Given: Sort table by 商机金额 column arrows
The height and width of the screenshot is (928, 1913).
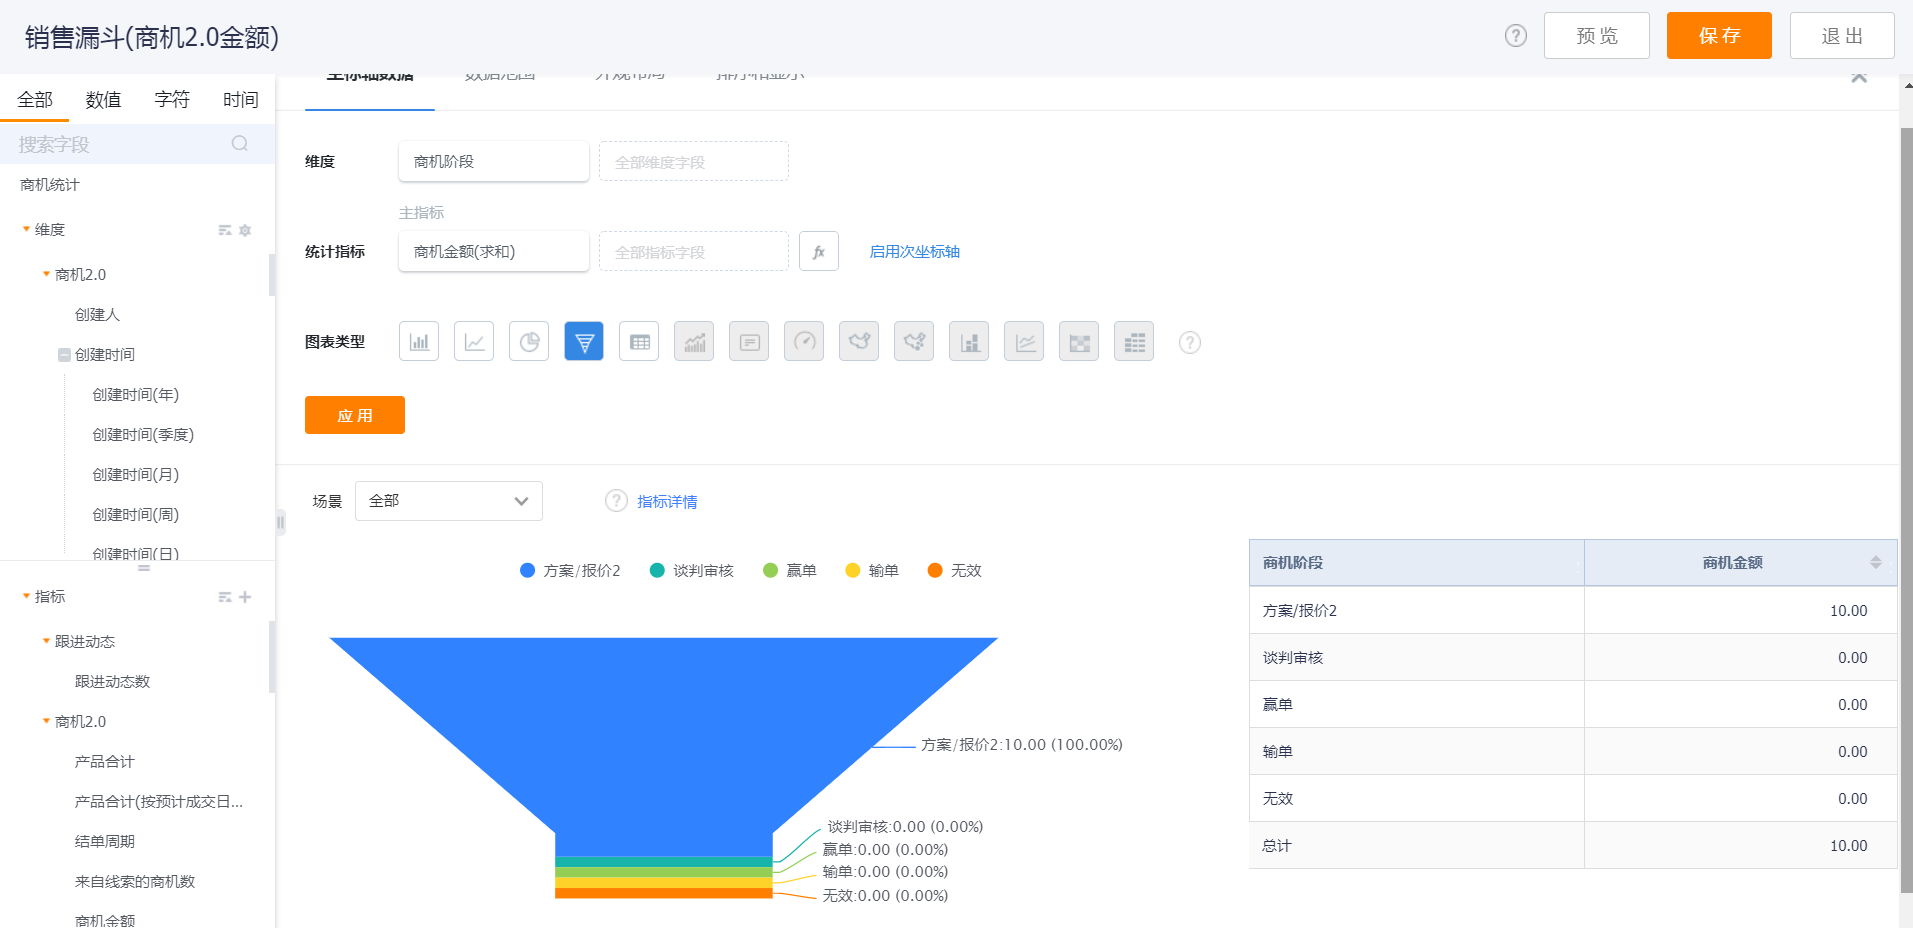Looking at the screenshot, I should pos(1876,563).
